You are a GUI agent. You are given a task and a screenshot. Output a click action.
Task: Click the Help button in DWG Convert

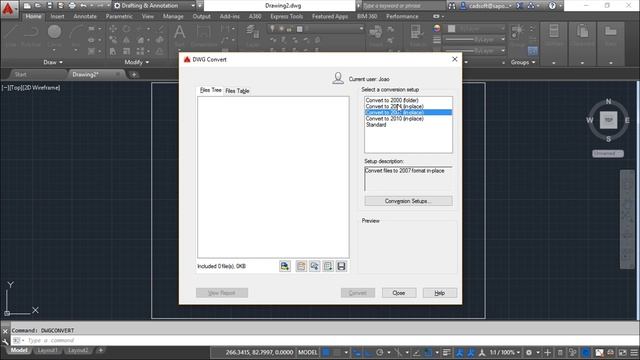click(440, 293)
